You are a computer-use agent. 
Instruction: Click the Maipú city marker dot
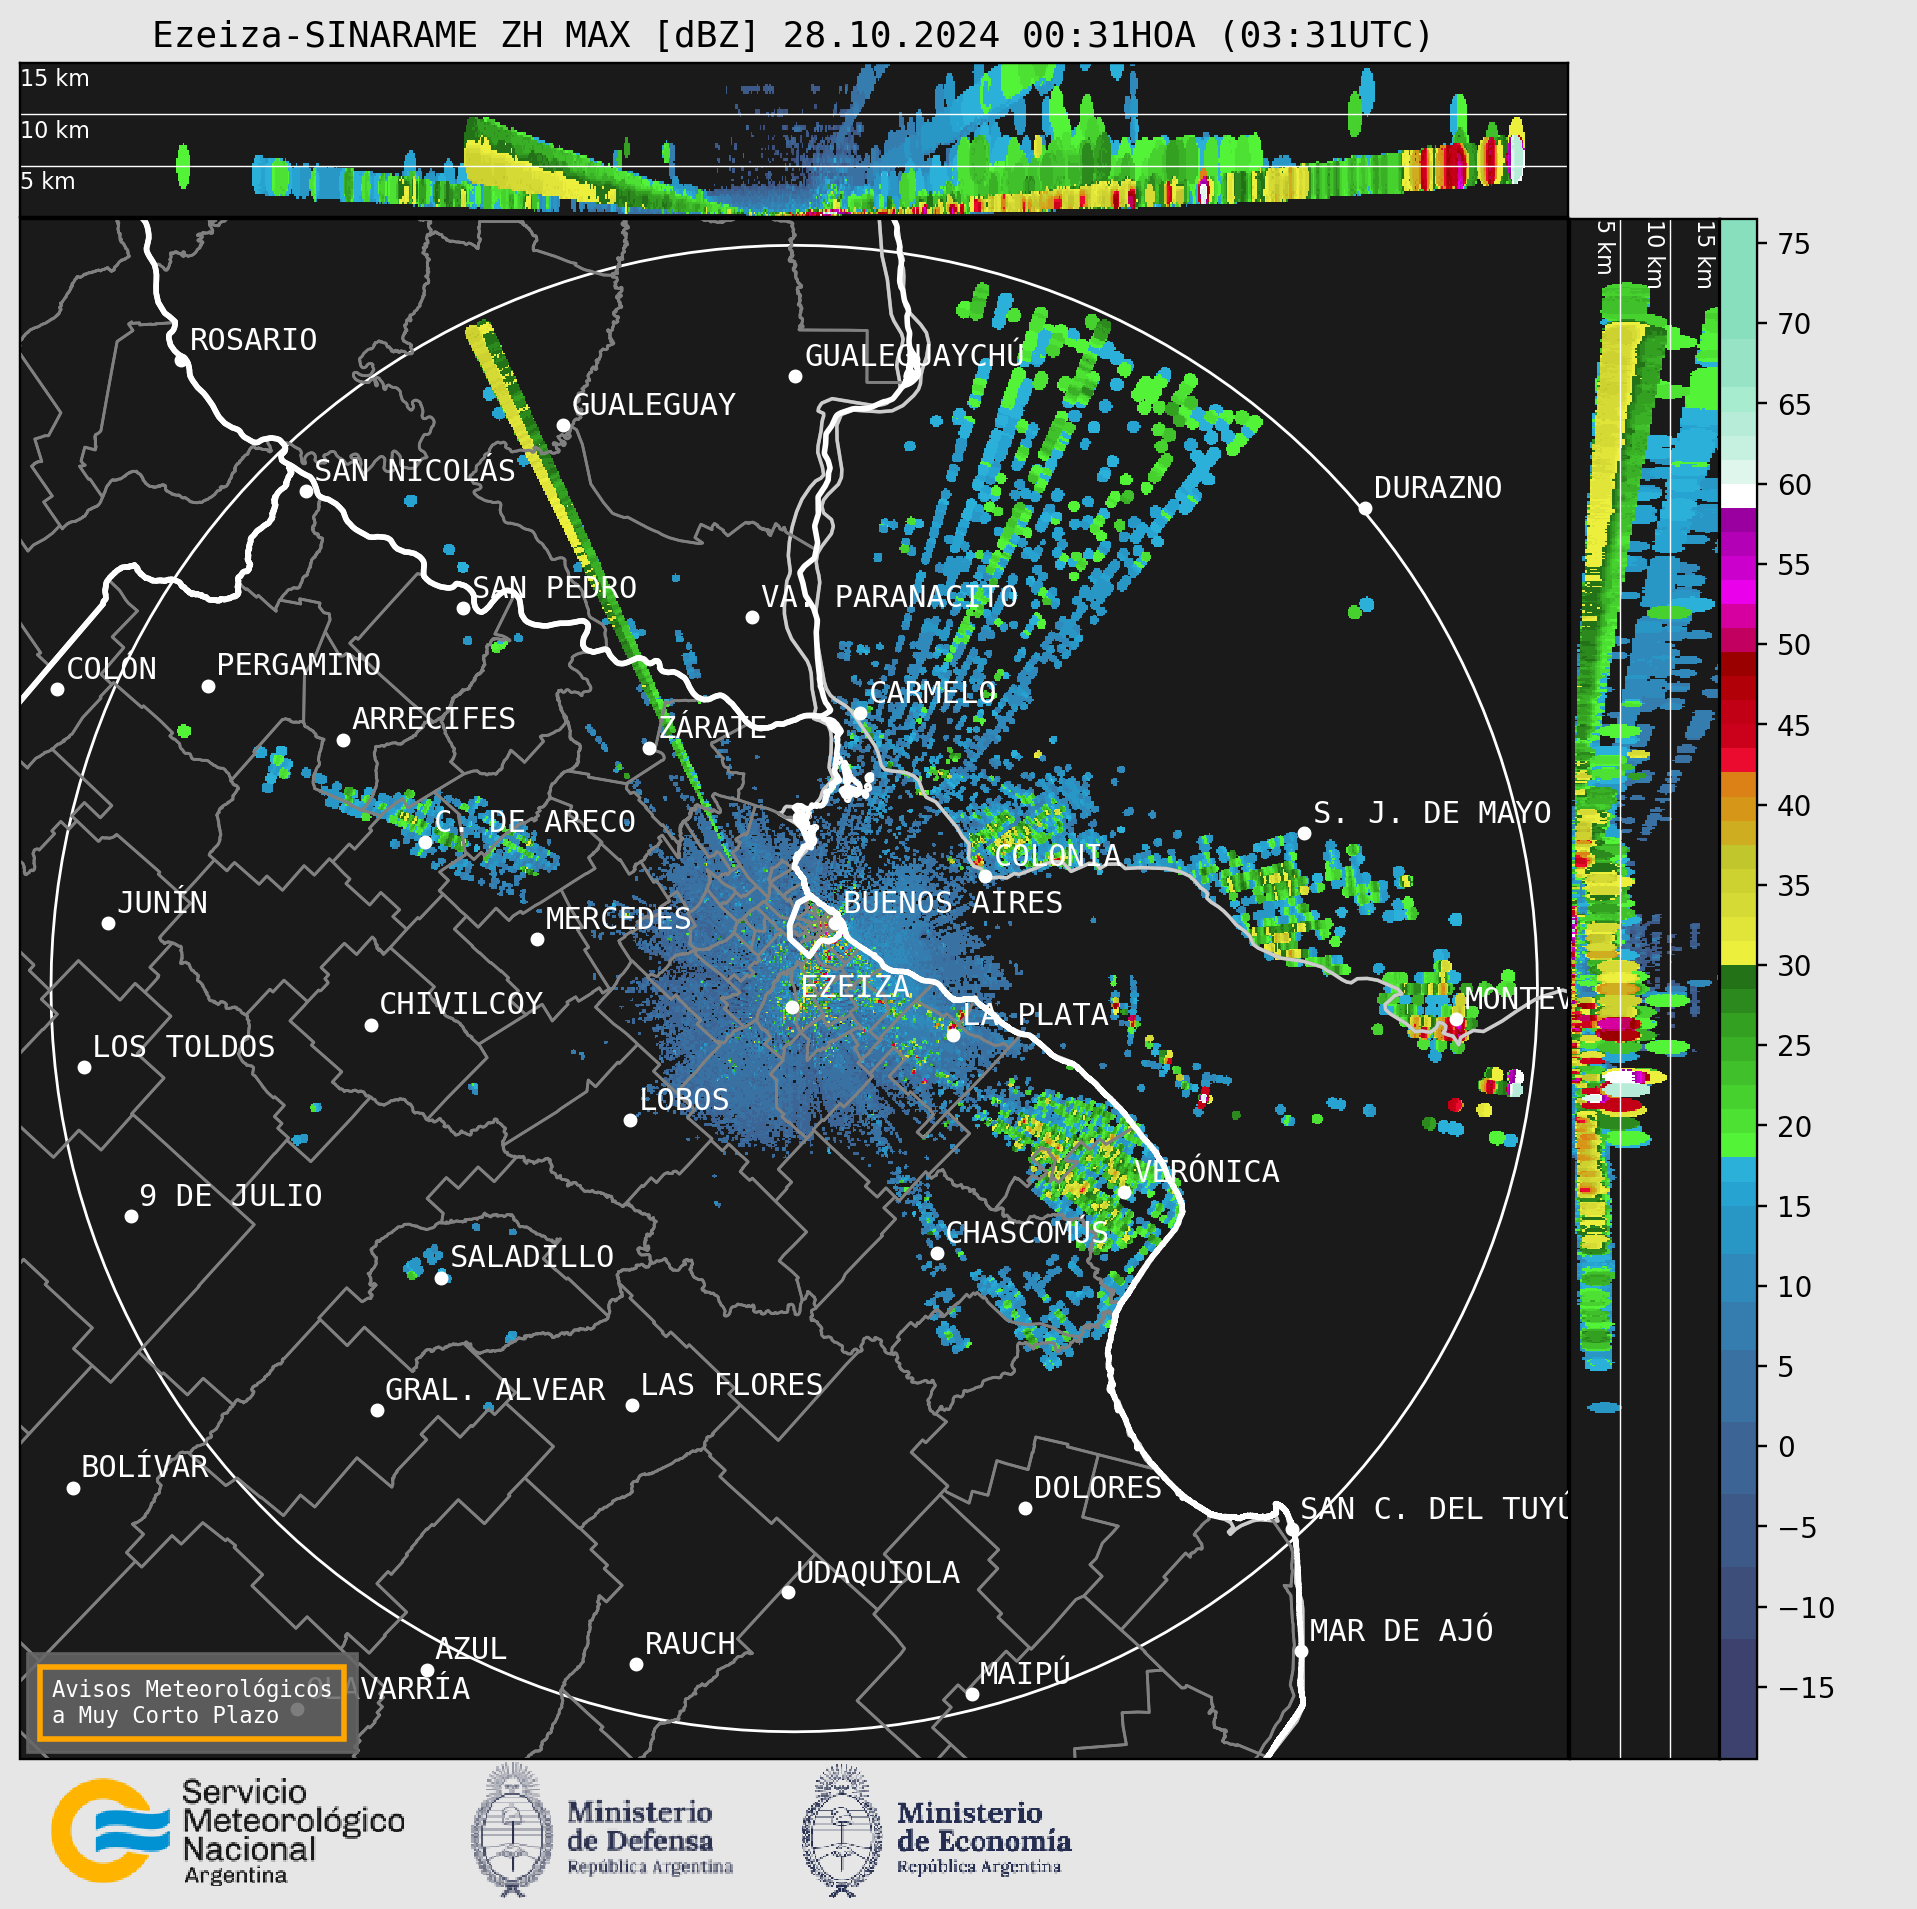coord(972,1694)
